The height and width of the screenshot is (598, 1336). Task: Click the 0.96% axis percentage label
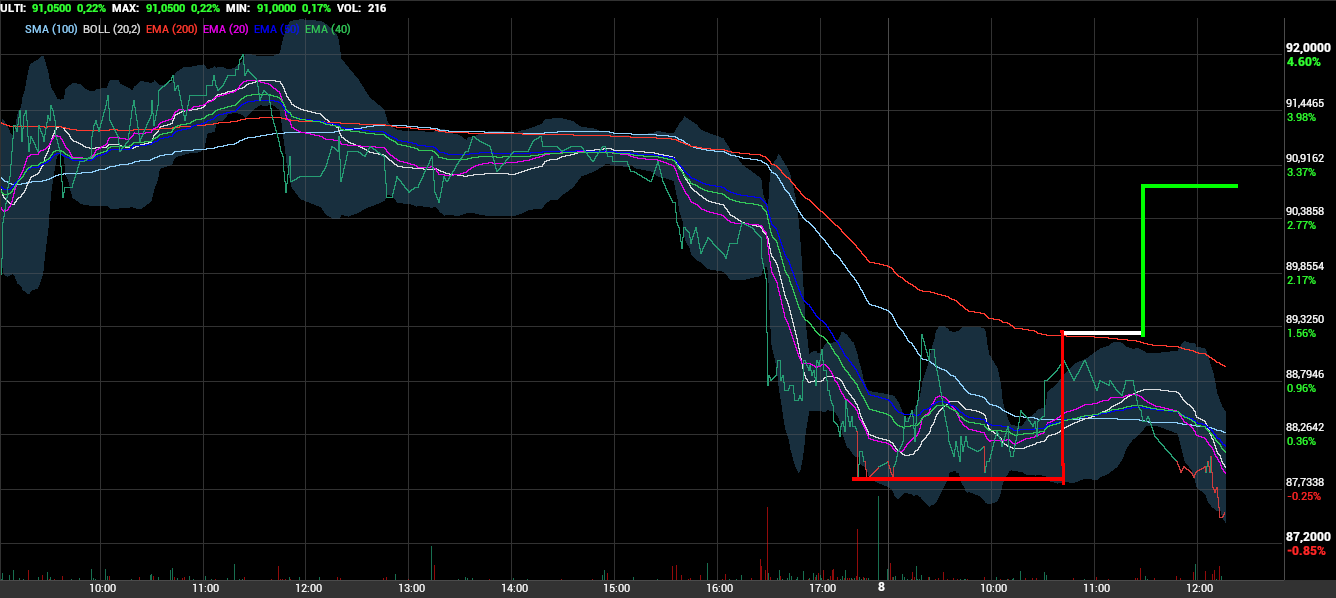click(1302, 388)
